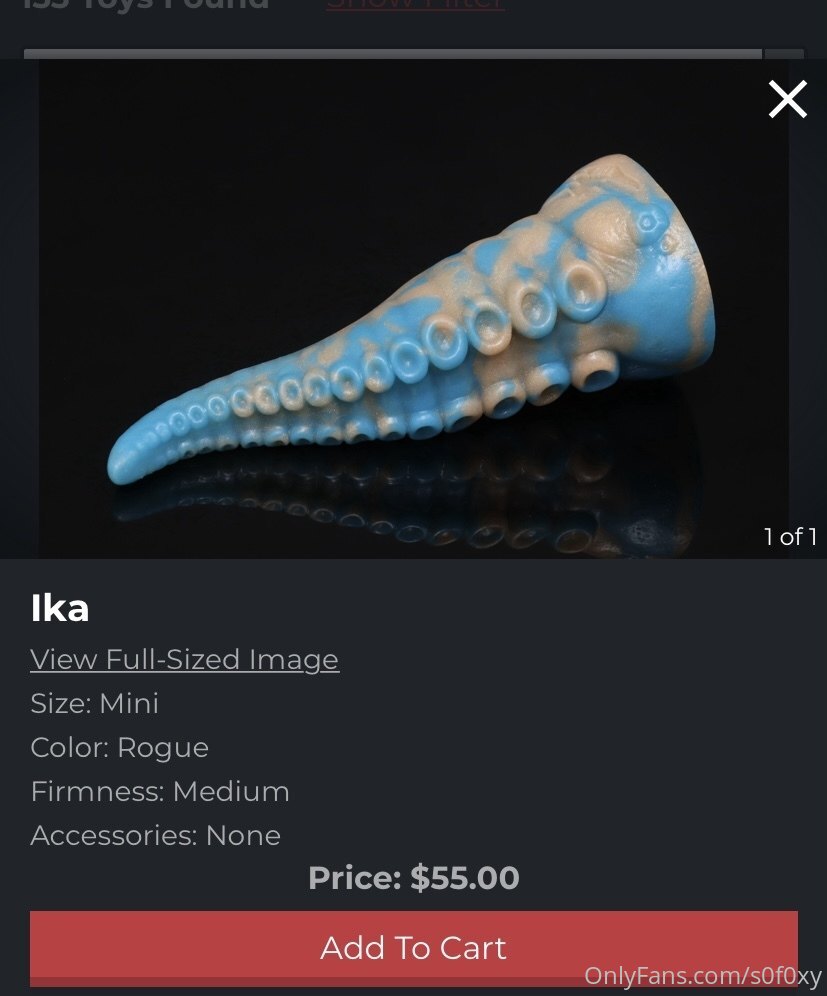Click the Firmness: Medium detail line
This screenshot has height=996, width=827.
pyautogui.click(x=160, y=791)
